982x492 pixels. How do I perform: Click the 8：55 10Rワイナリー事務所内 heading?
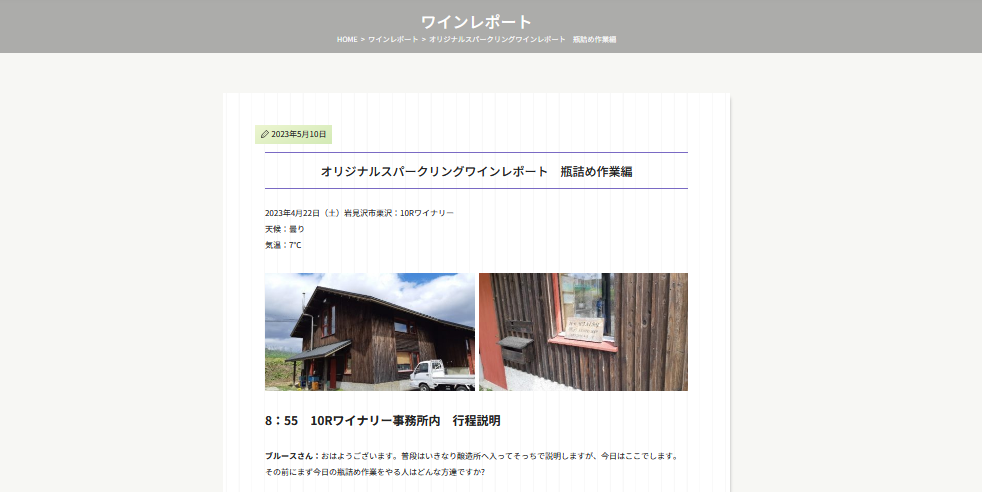click(x=382, y=420)
